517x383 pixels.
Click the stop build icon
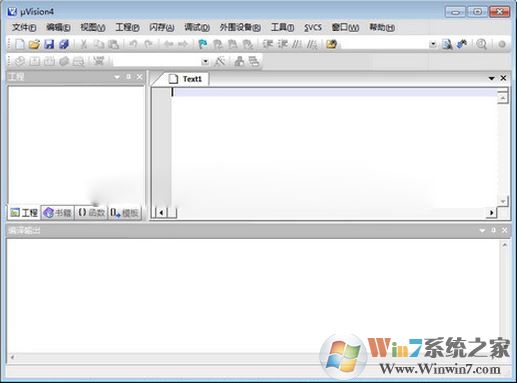click(79, 61)
